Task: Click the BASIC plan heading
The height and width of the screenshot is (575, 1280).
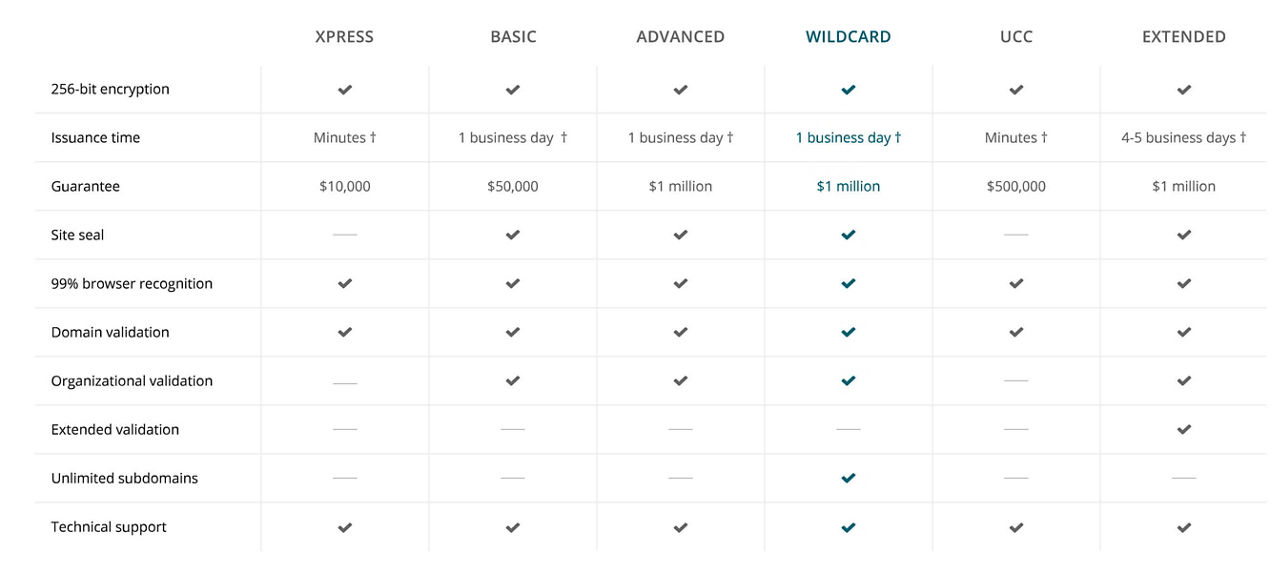Action: tap(513, 37)
